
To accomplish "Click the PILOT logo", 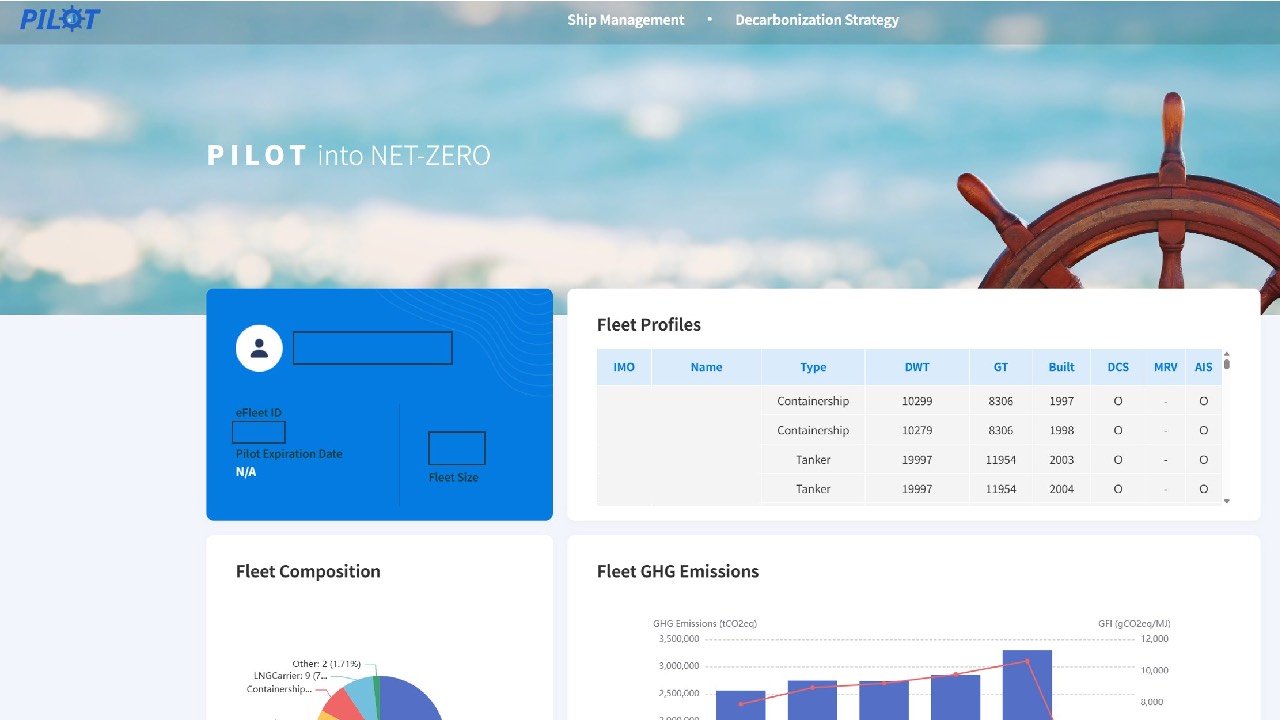I will tap(60, 19).
